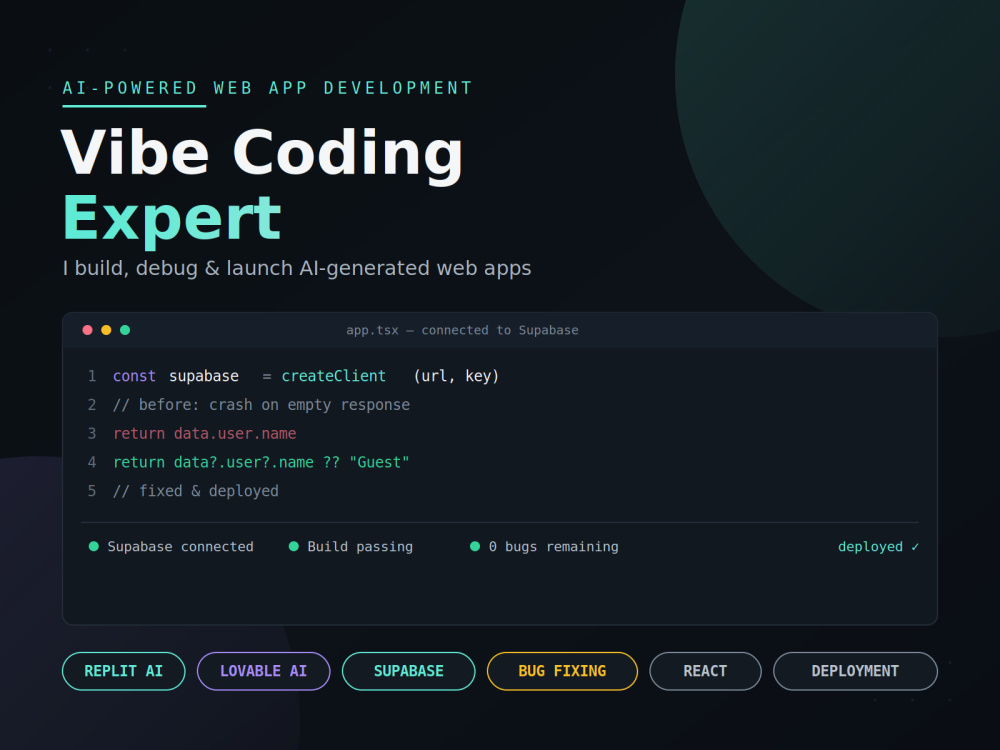Click the red window dot in code card
This screenshot has width=1000, height=750.
click(x=87, y=330)
